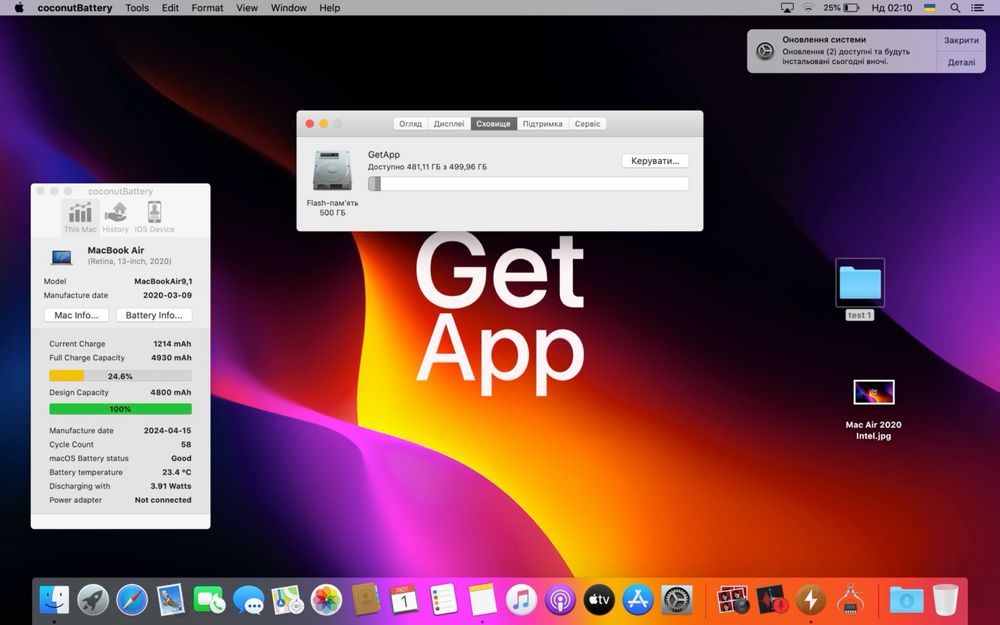The height and width of the screenshot is (625, 1000).
Task: Click the Керувати... storage button
Action: click(655, 161)
